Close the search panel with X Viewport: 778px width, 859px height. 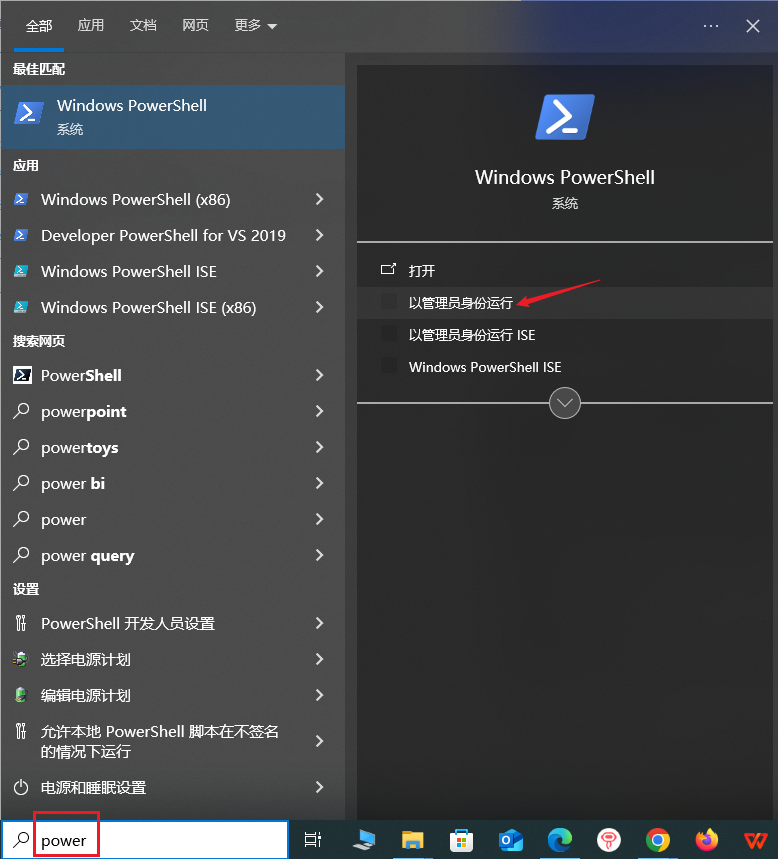click(753, 26)
